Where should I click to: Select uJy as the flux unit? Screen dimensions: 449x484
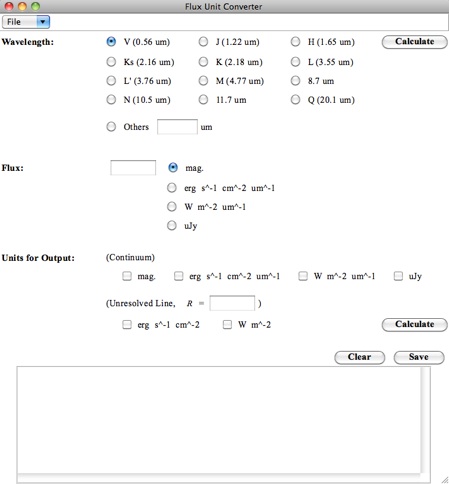click(172, 226)
